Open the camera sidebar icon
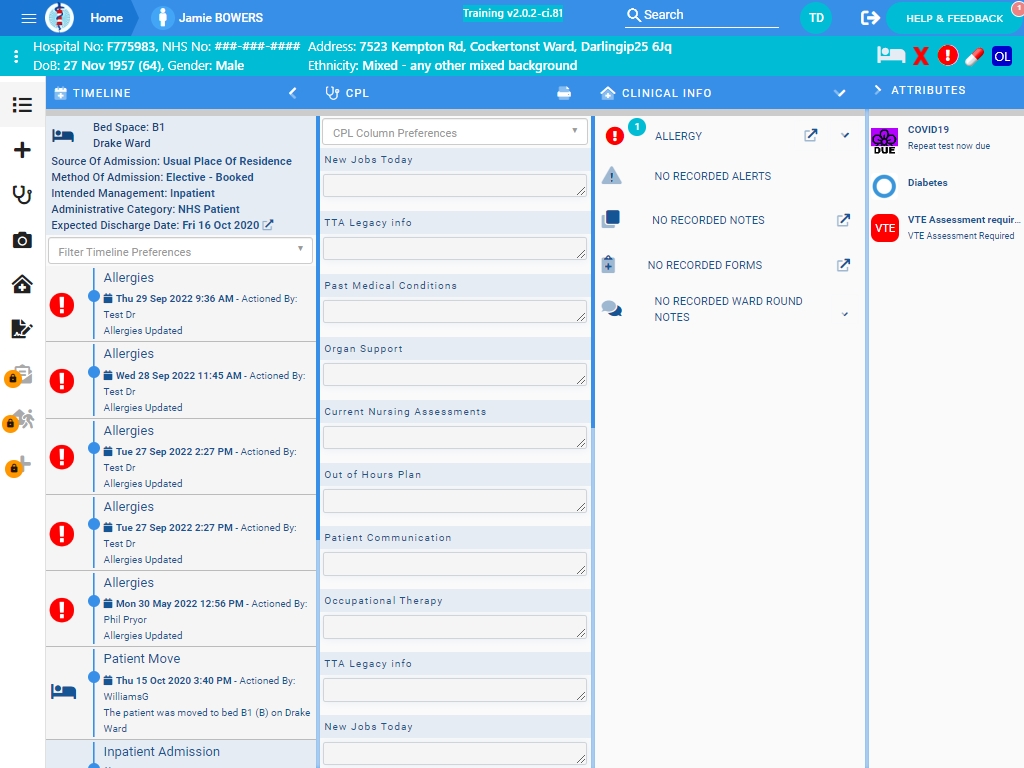The height and width of the screenshot is (768, 1024). coord(22,240)
